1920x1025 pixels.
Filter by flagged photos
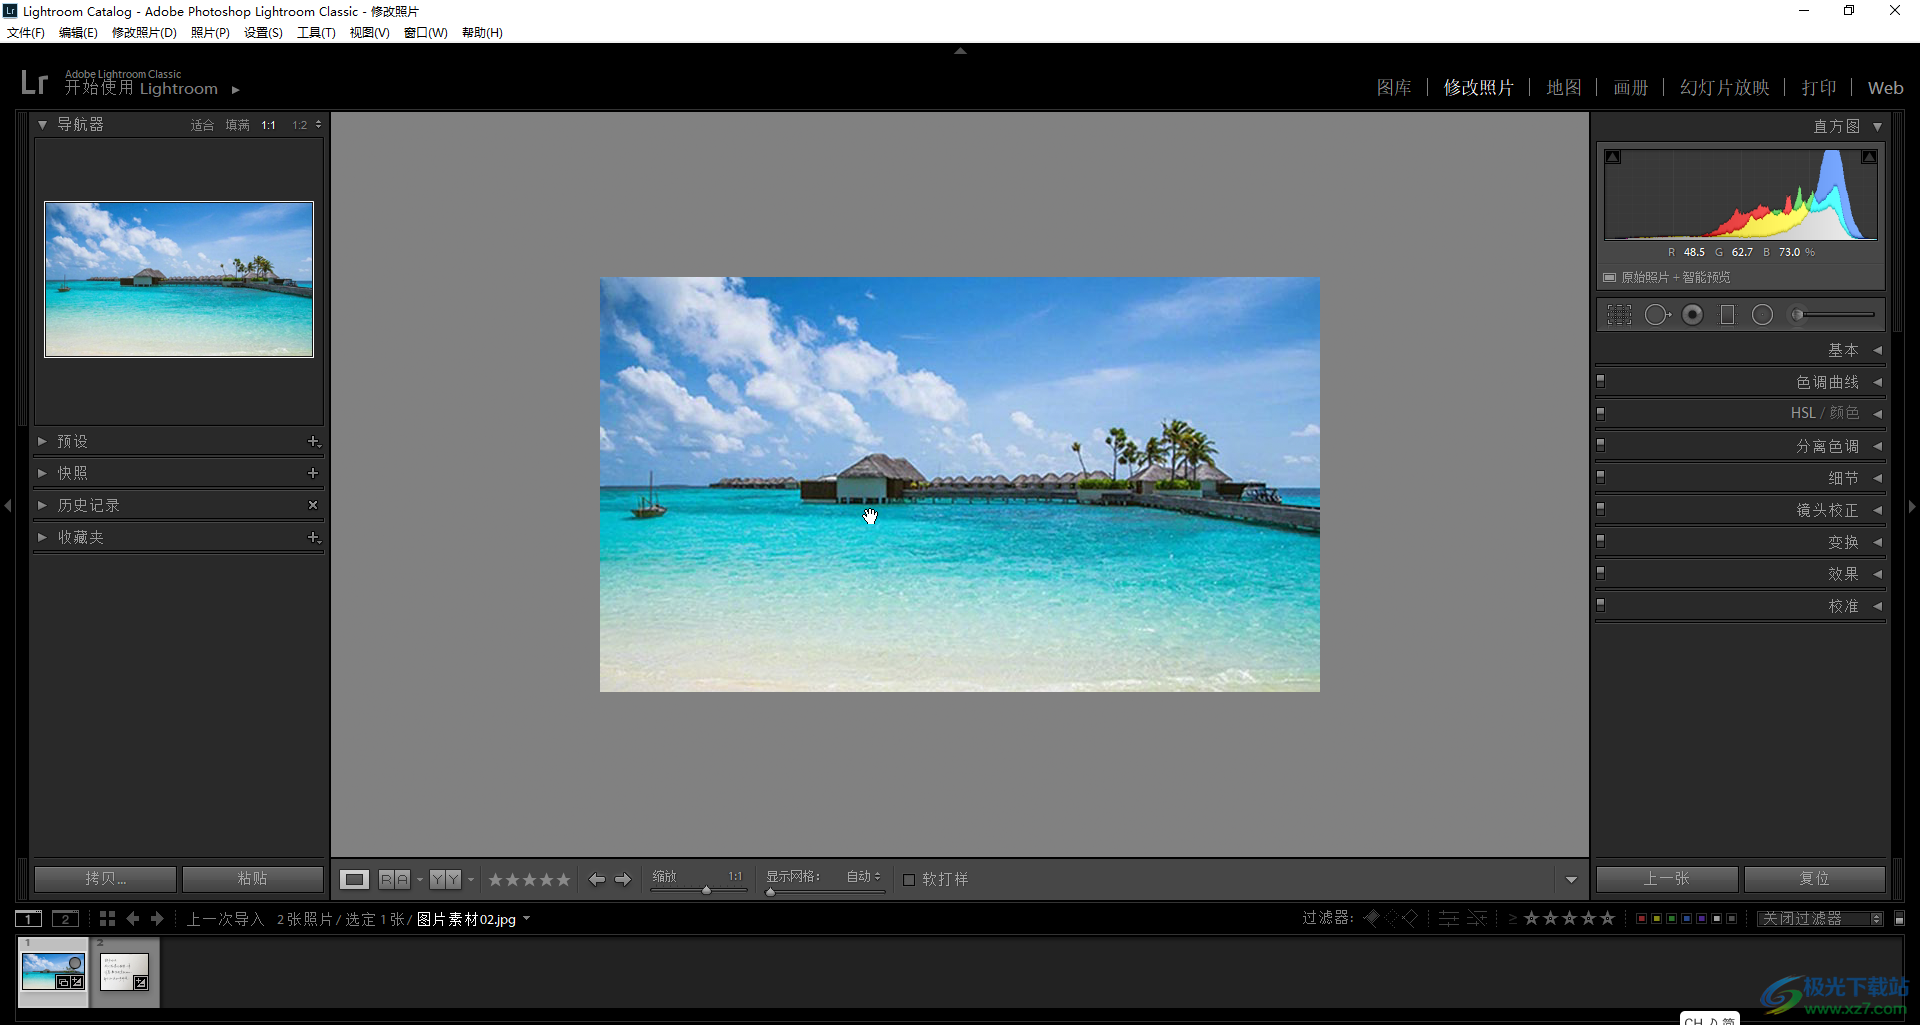pos(1372,917)
